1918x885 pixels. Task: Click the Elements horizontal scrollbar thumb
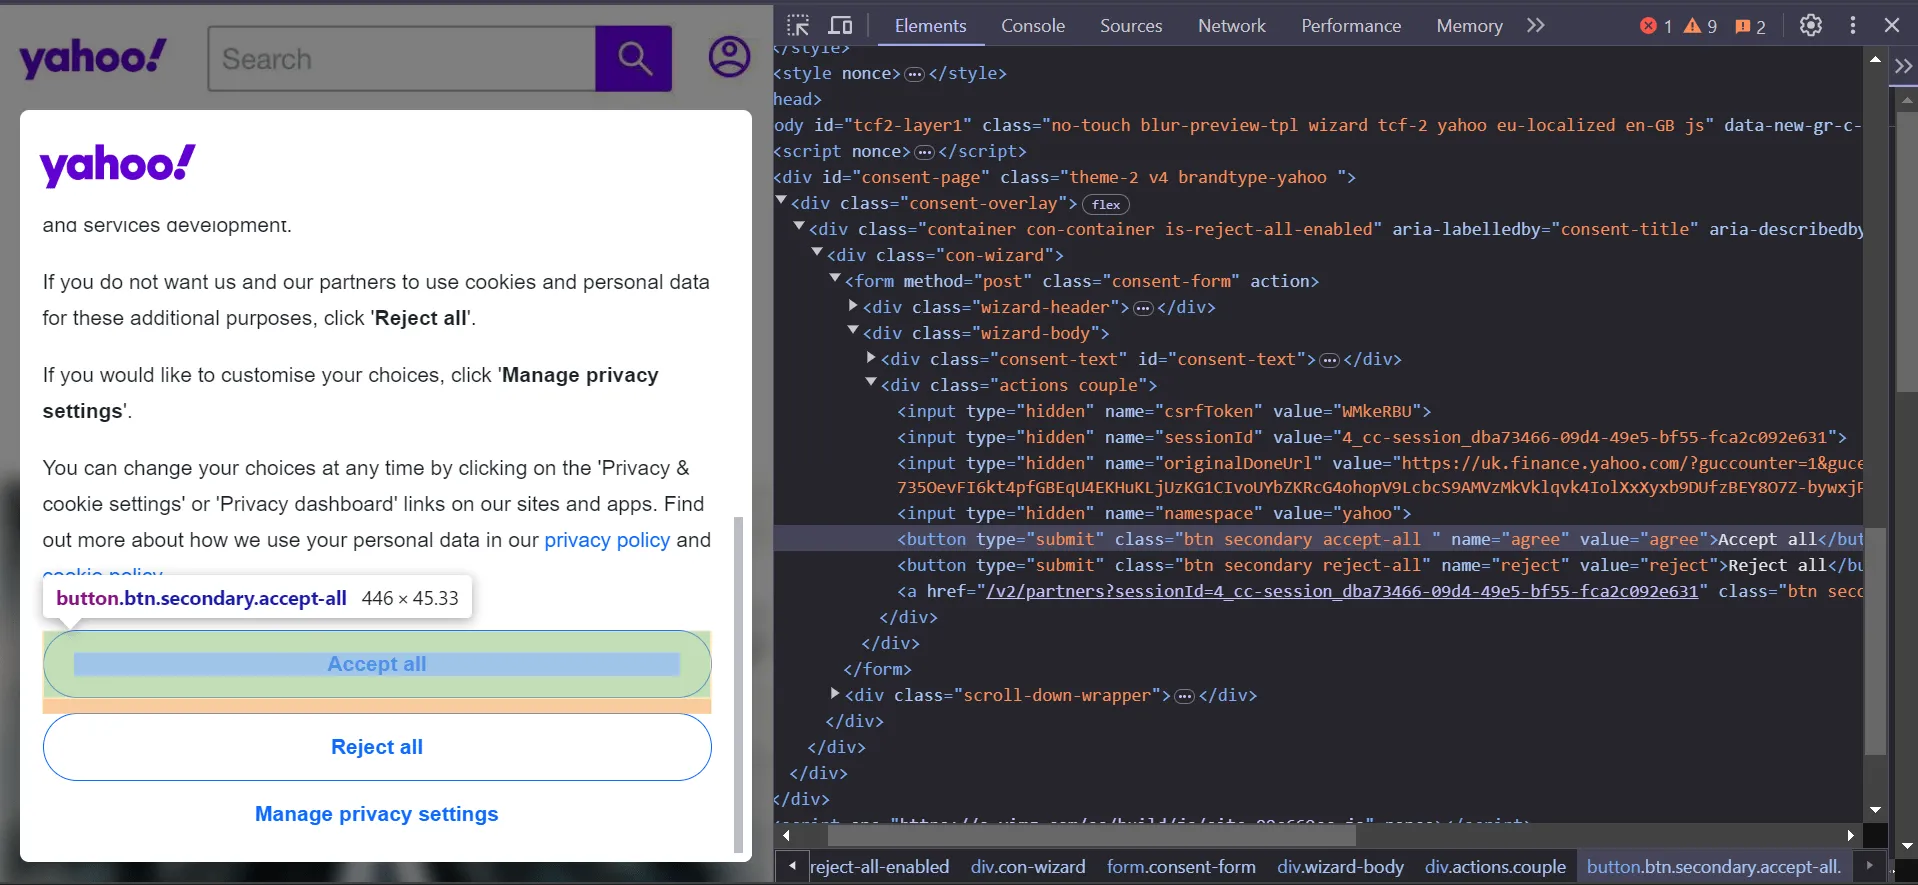pos(1092,835)
